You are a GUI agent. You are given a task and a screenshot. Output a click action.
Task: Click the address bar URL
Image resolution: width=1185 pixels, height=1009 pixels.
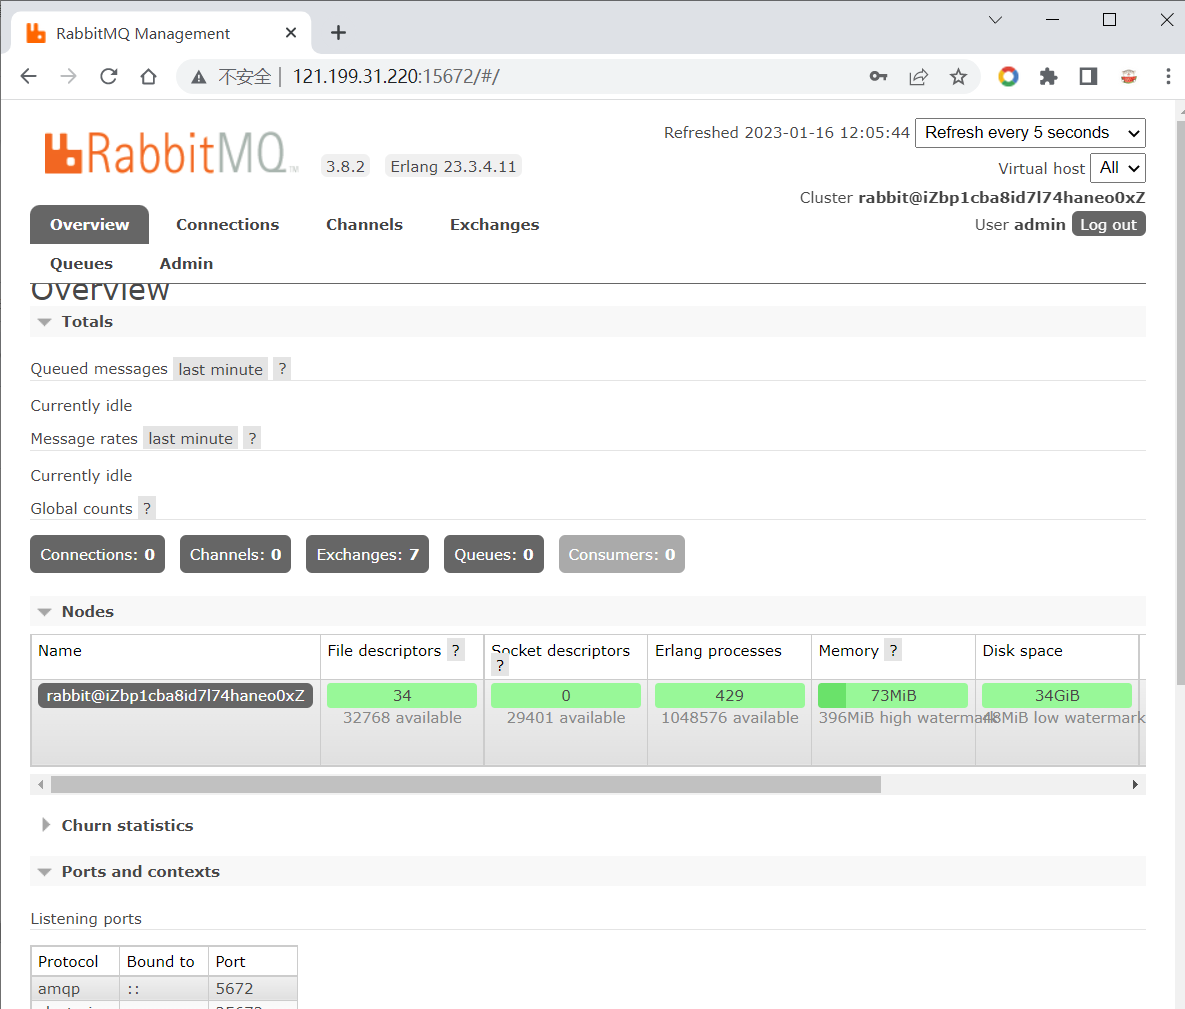coord(396,76)
